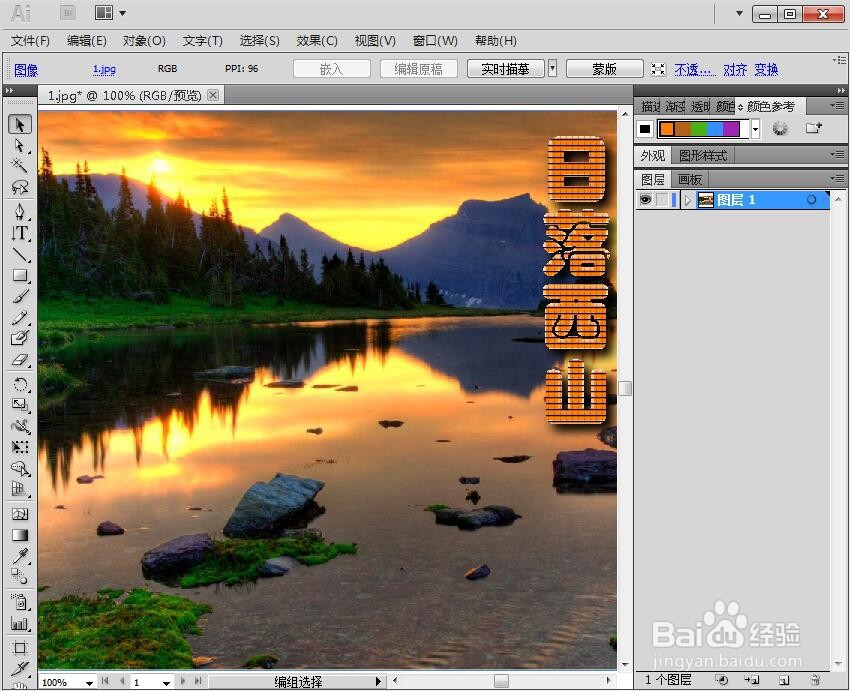The height and width of the screenshot is (691, 850).
Task: Click the transform icon beside 蒙版 button
Action: click(658, 69)
